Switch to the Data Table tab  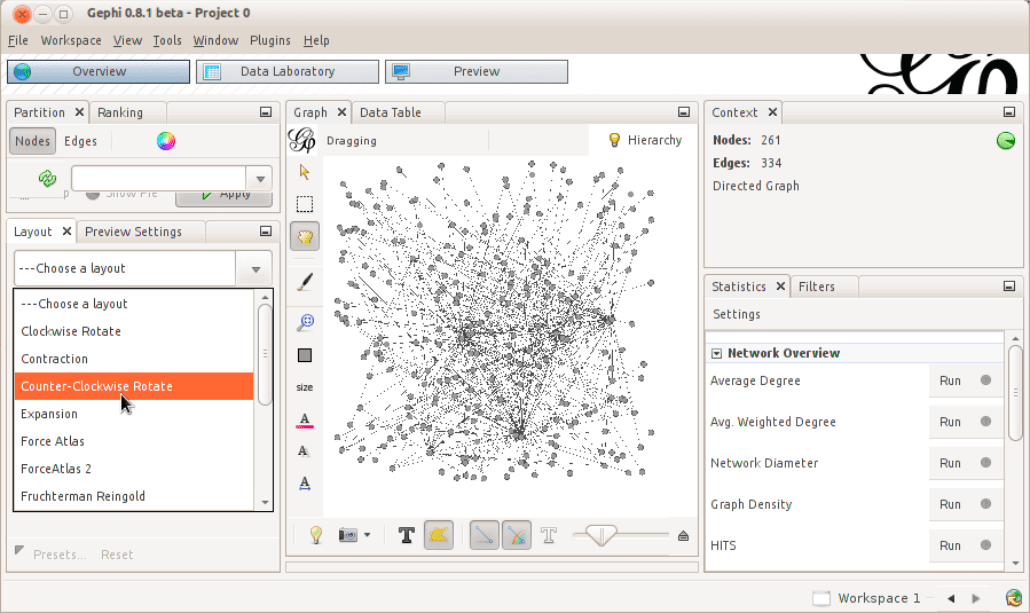pos(390,112)
